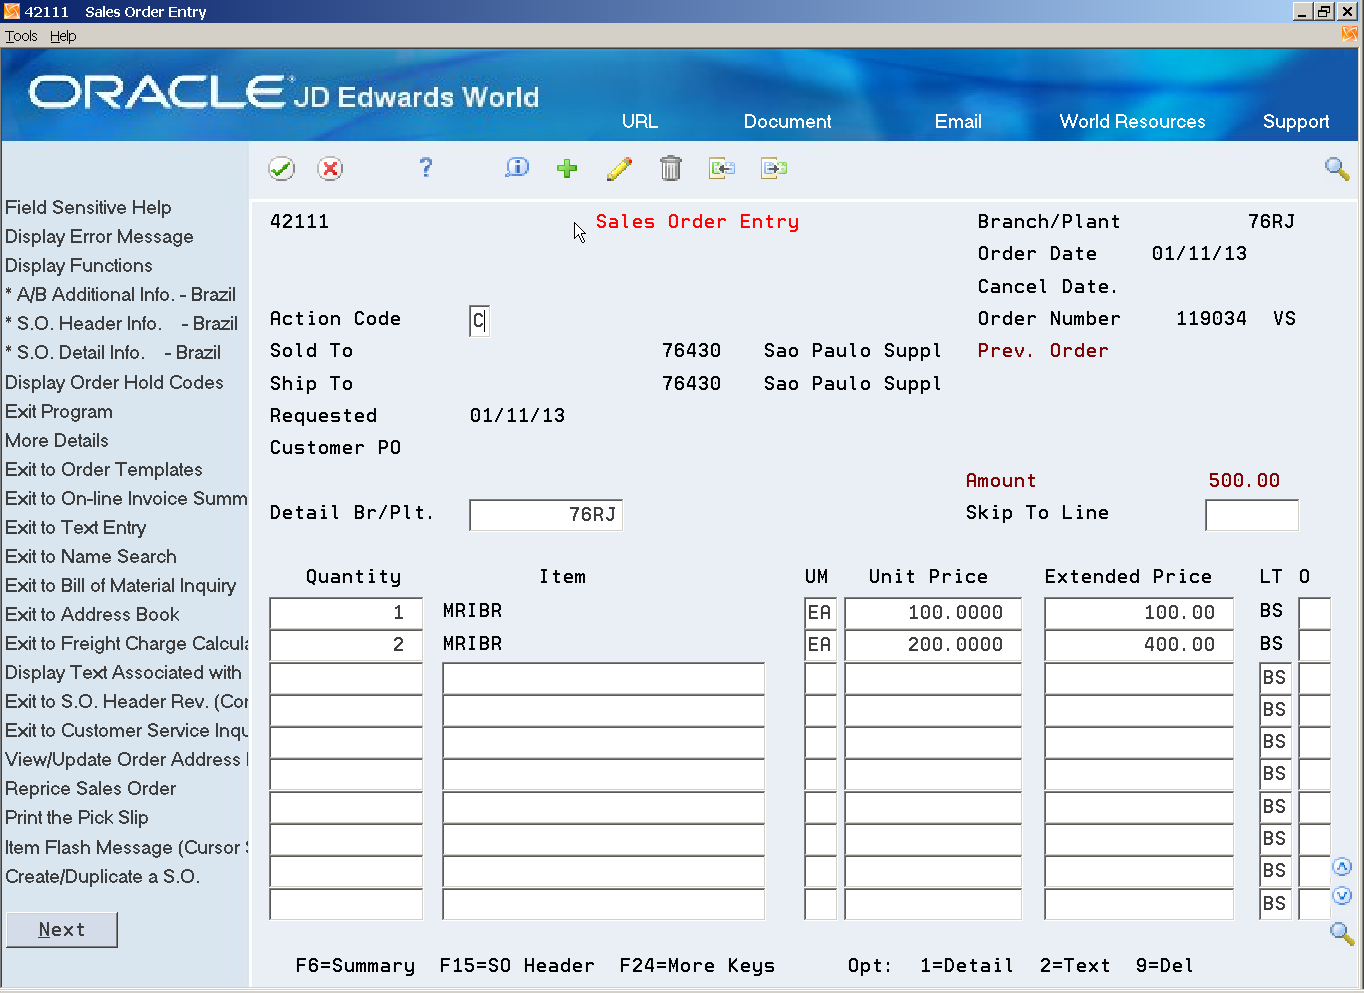Viewport: 1364px width, 993px height.
Task: Select Reprice Sales Order option
Action: coord(91,788)
